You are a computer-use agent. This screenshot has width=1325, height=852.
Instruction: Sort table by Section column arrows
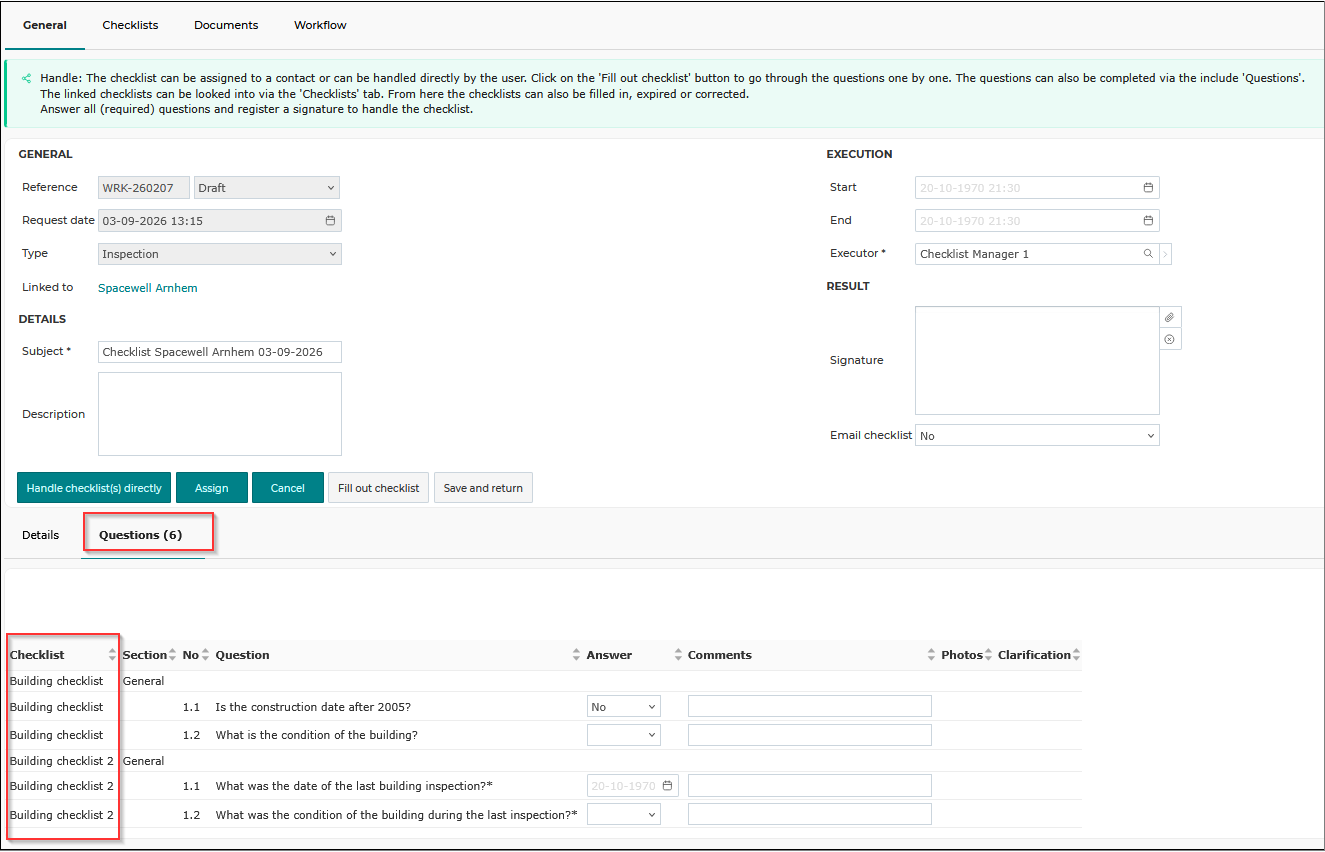(x=172, y=655)
